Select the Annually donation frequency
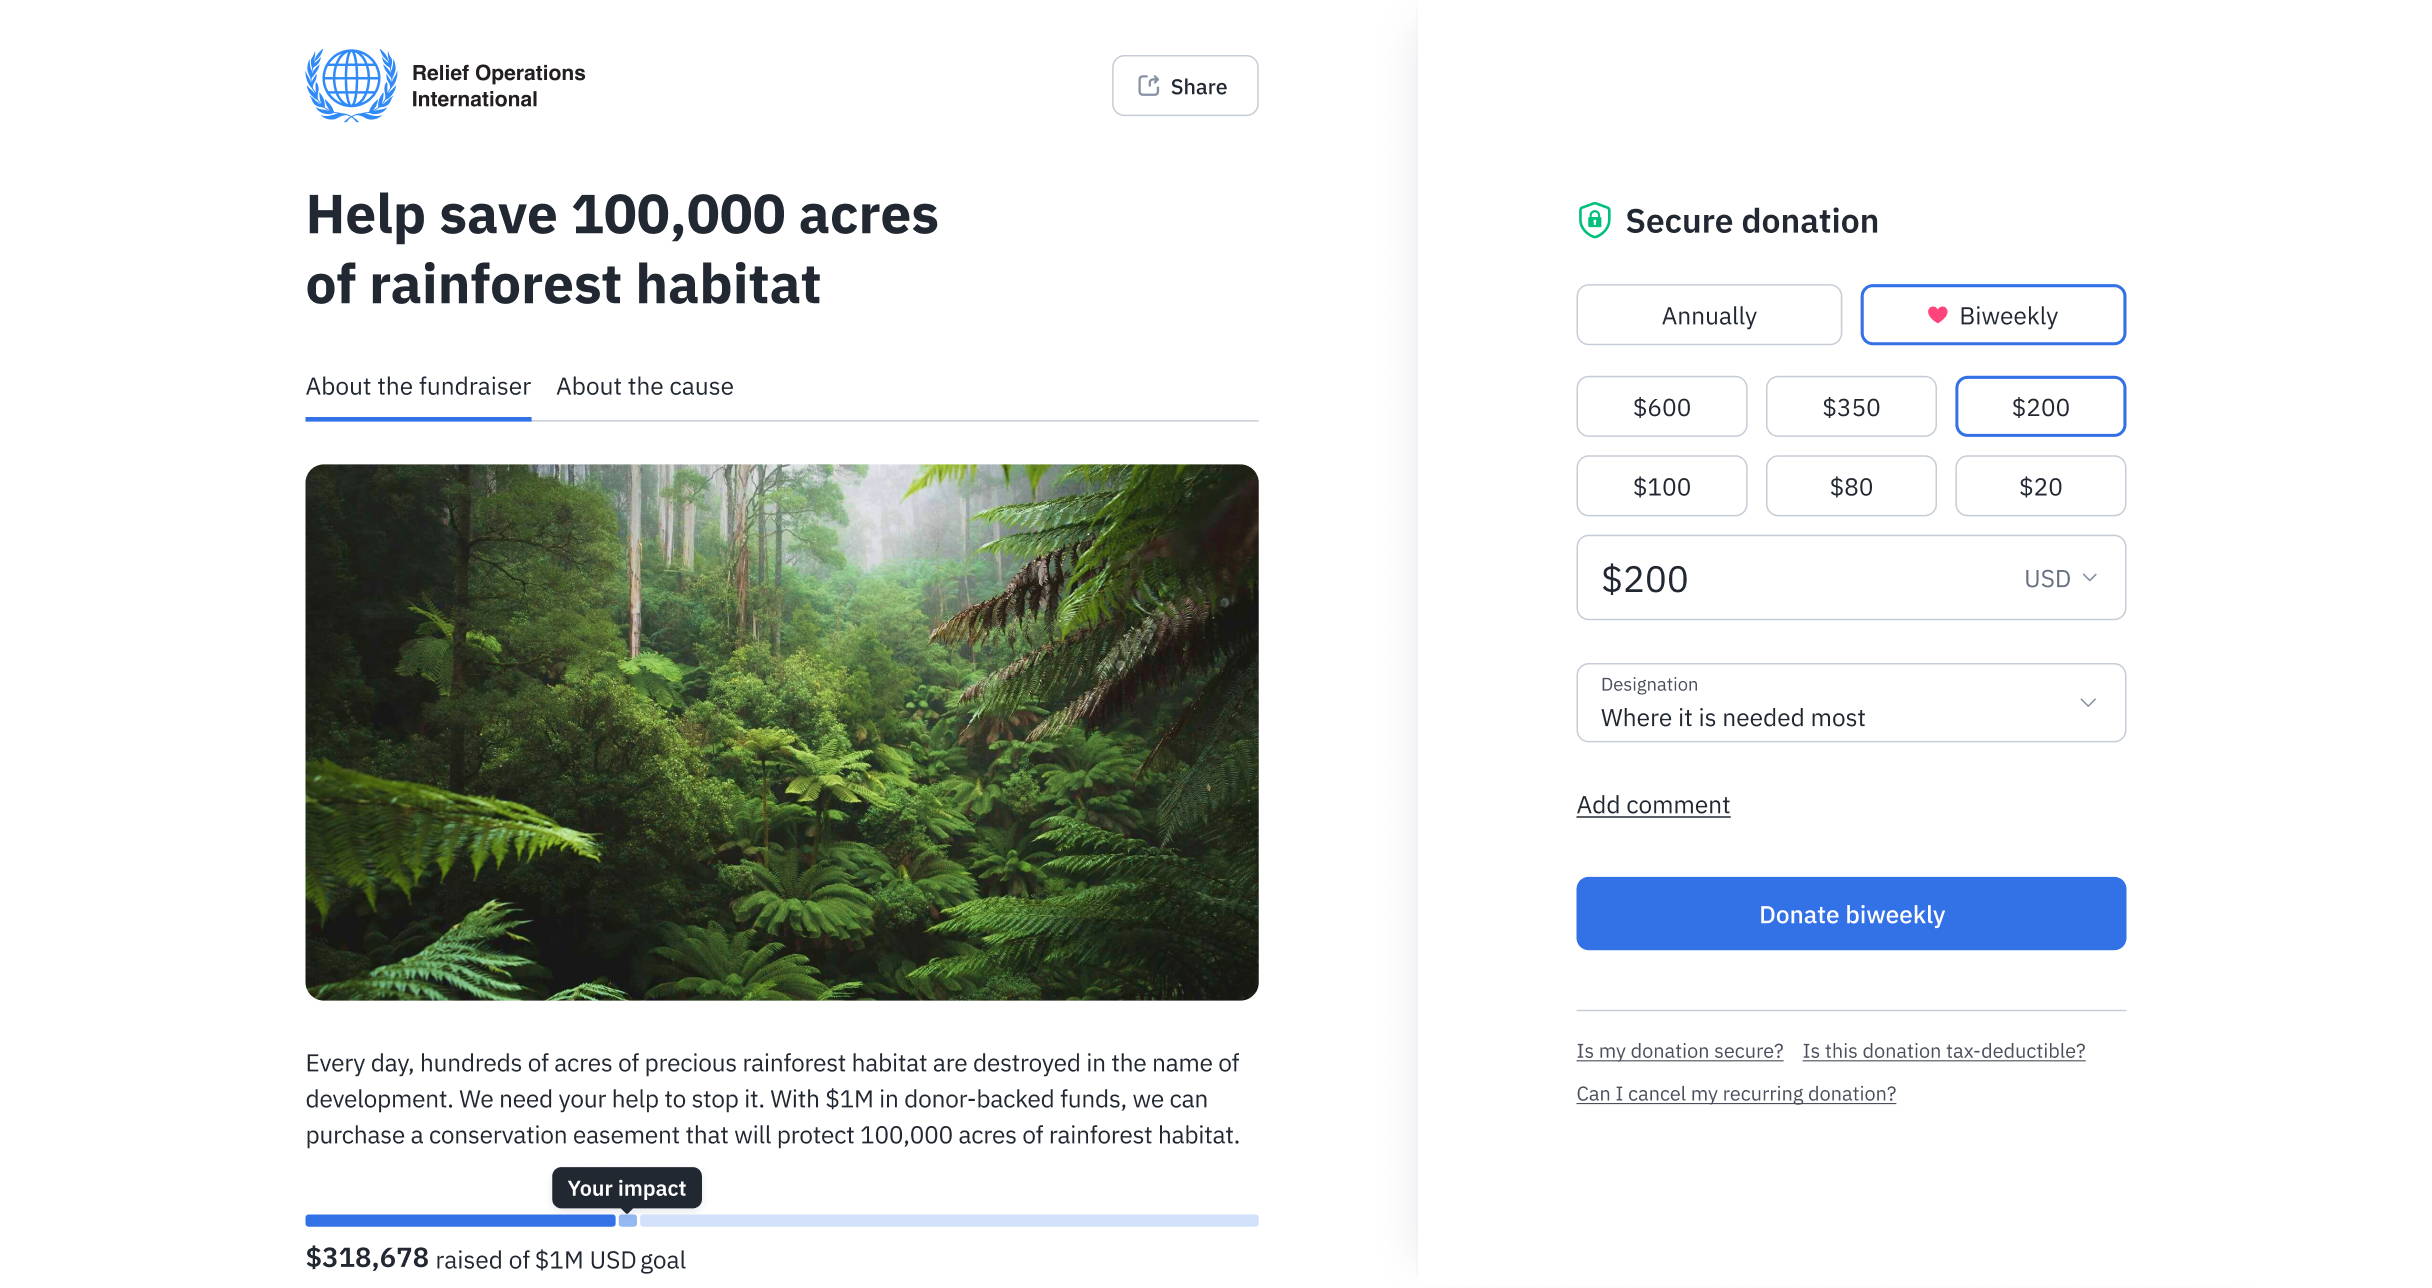The image size is (2432, 1288). [1708, 314]
